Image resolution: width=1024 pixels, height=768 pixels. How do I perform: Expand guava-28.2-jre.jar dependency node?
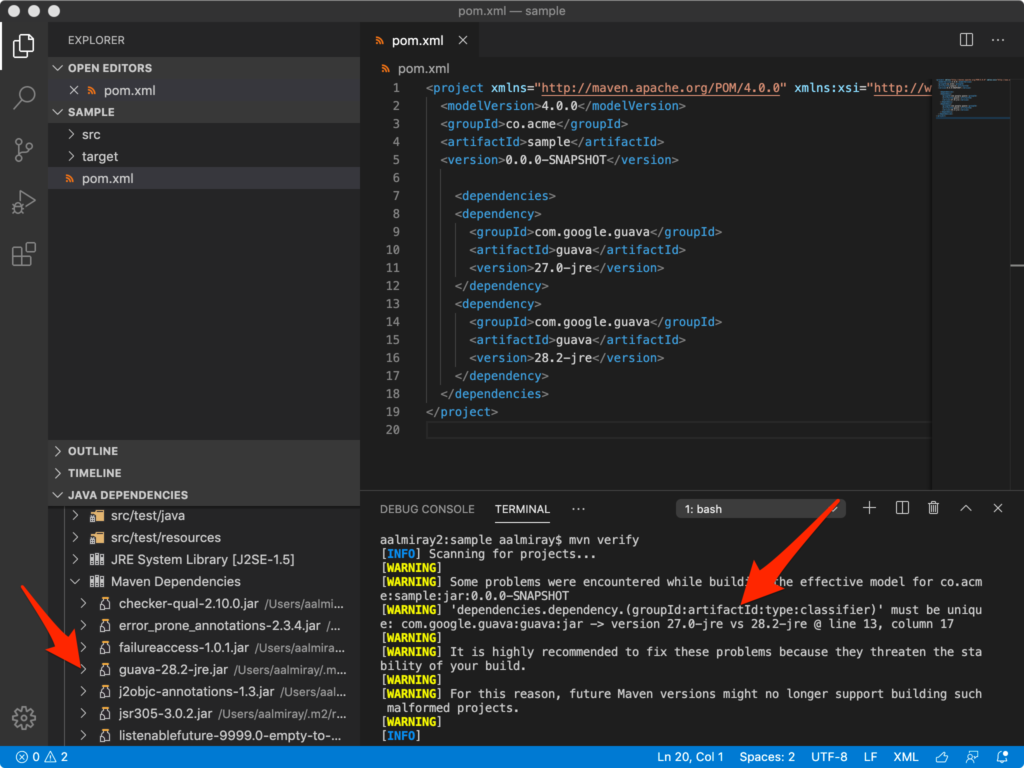(84, 669)
